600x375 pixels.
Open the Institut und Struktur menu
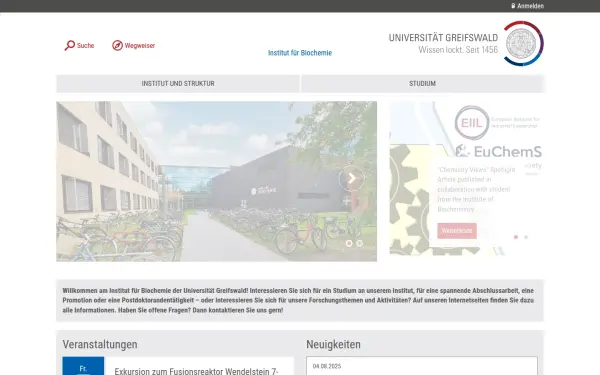point(178,83)
